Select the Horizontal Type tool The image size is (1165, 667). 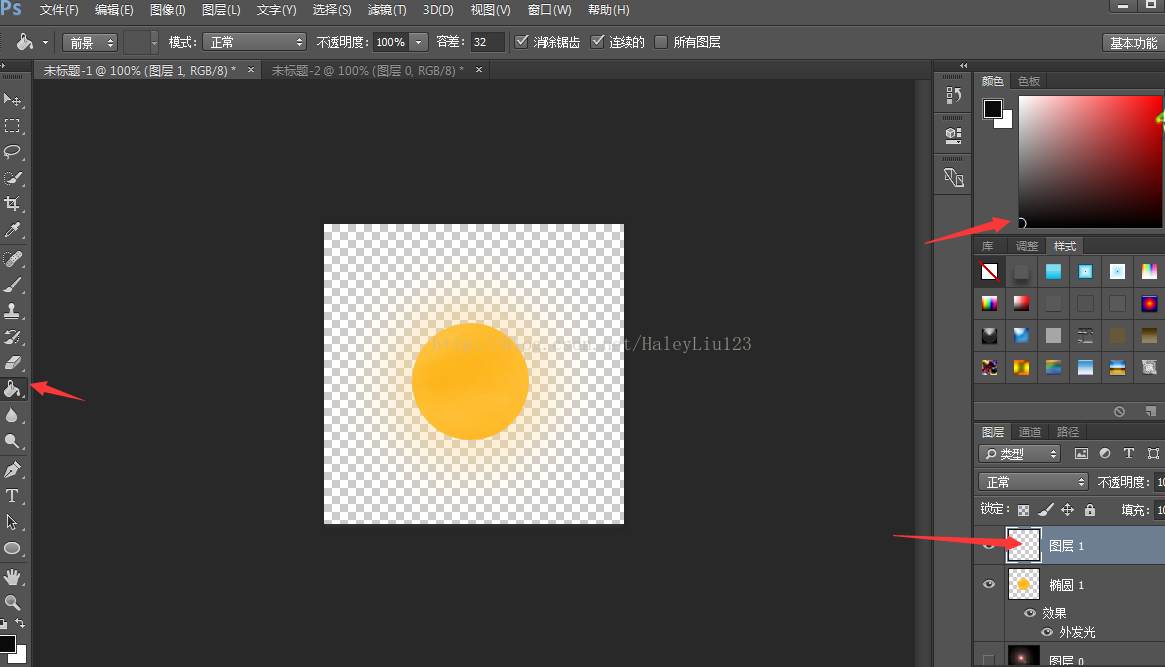click(x=13, y=496)
